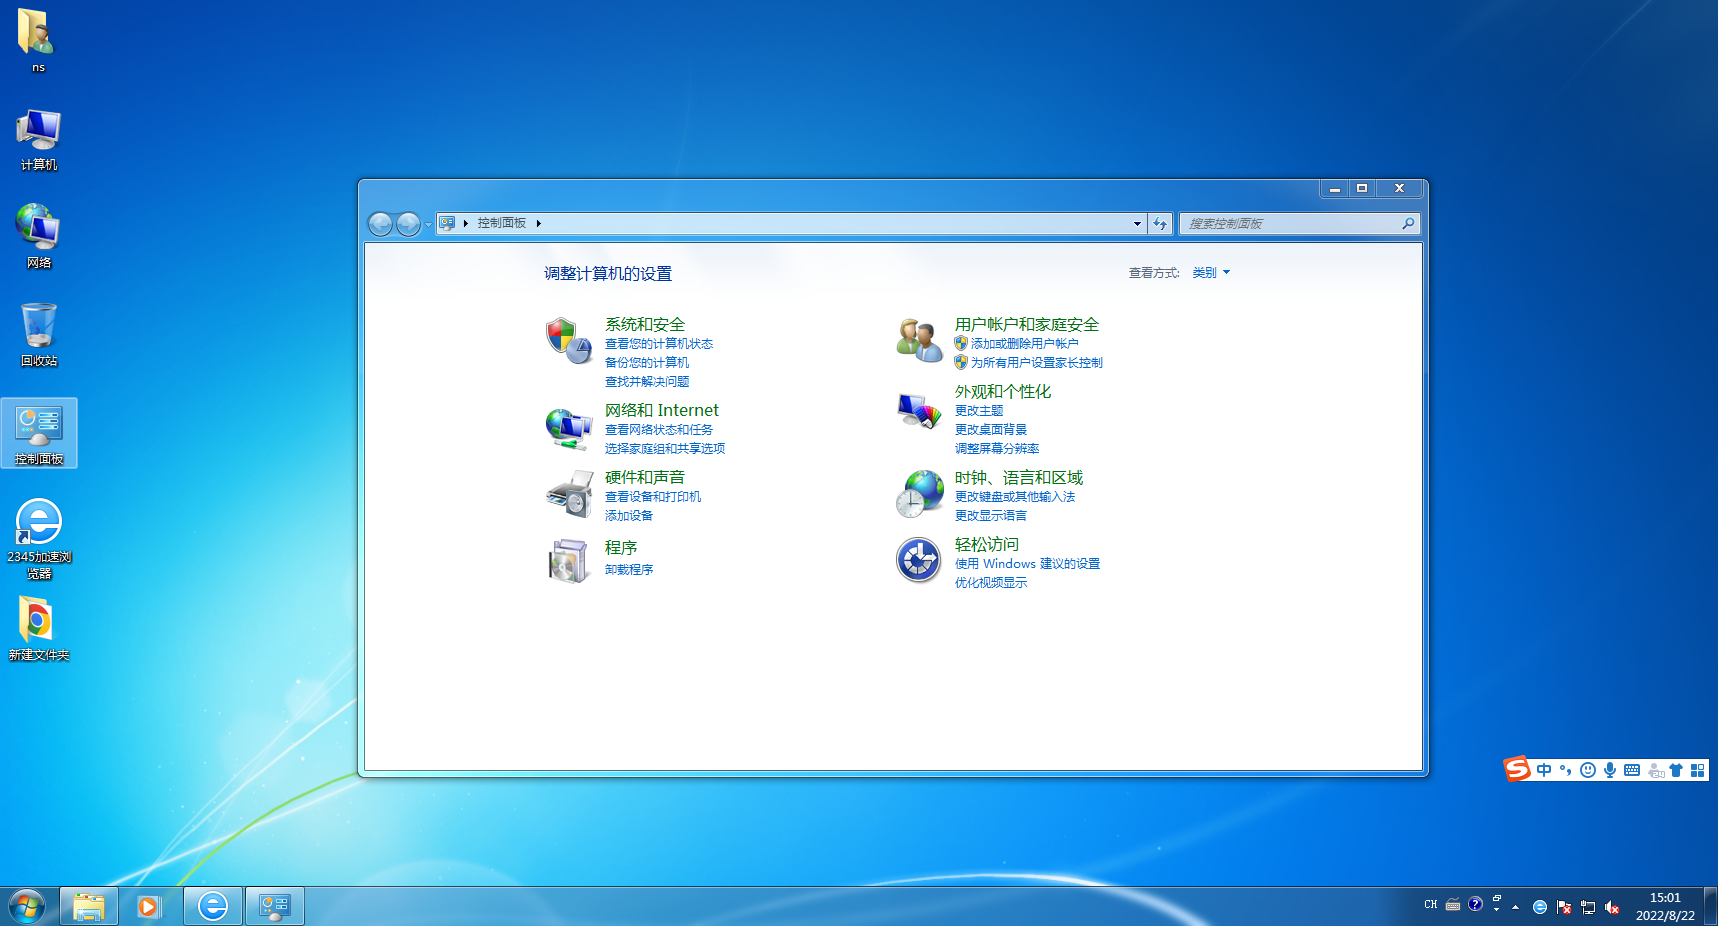Click the Clock, Language and Region icon
This screenshot has width=1718, height=926.
click(919, 494)
